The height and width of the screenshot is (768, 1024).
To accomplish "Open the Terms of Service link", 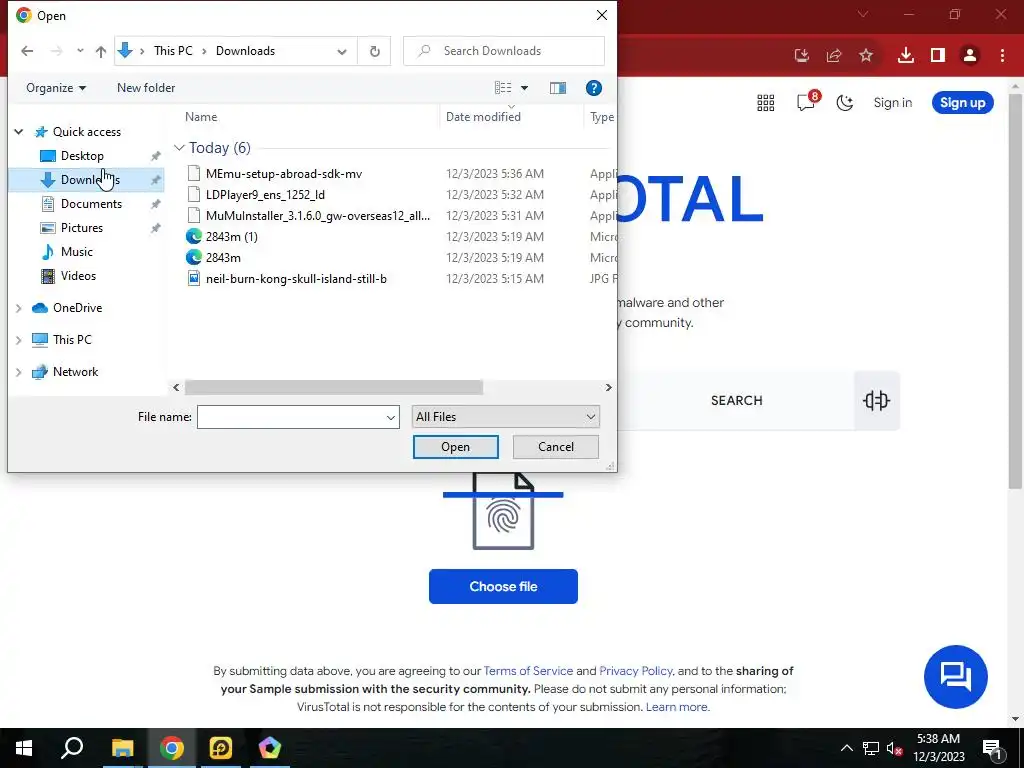I will click(528, 671).
